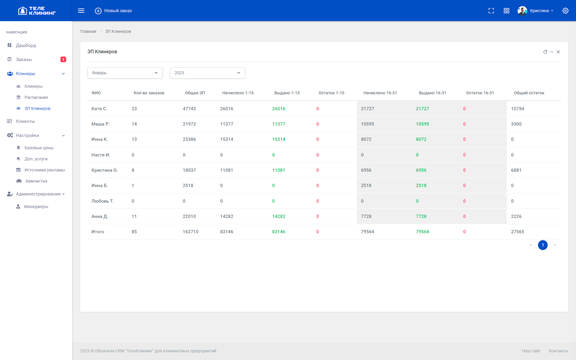Open Клиенты in sidebar
576x360 pixels.
pyautogui.click(x=25, y=121)
